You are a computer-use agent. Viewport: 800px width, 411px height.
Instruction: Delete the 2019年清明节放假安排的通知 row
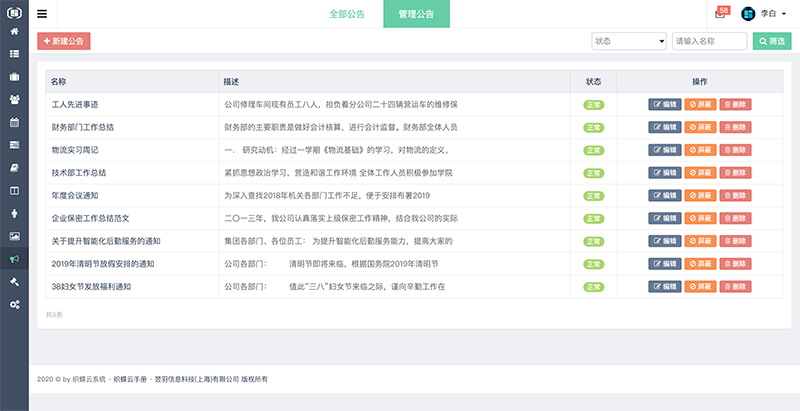pos(736,264)
